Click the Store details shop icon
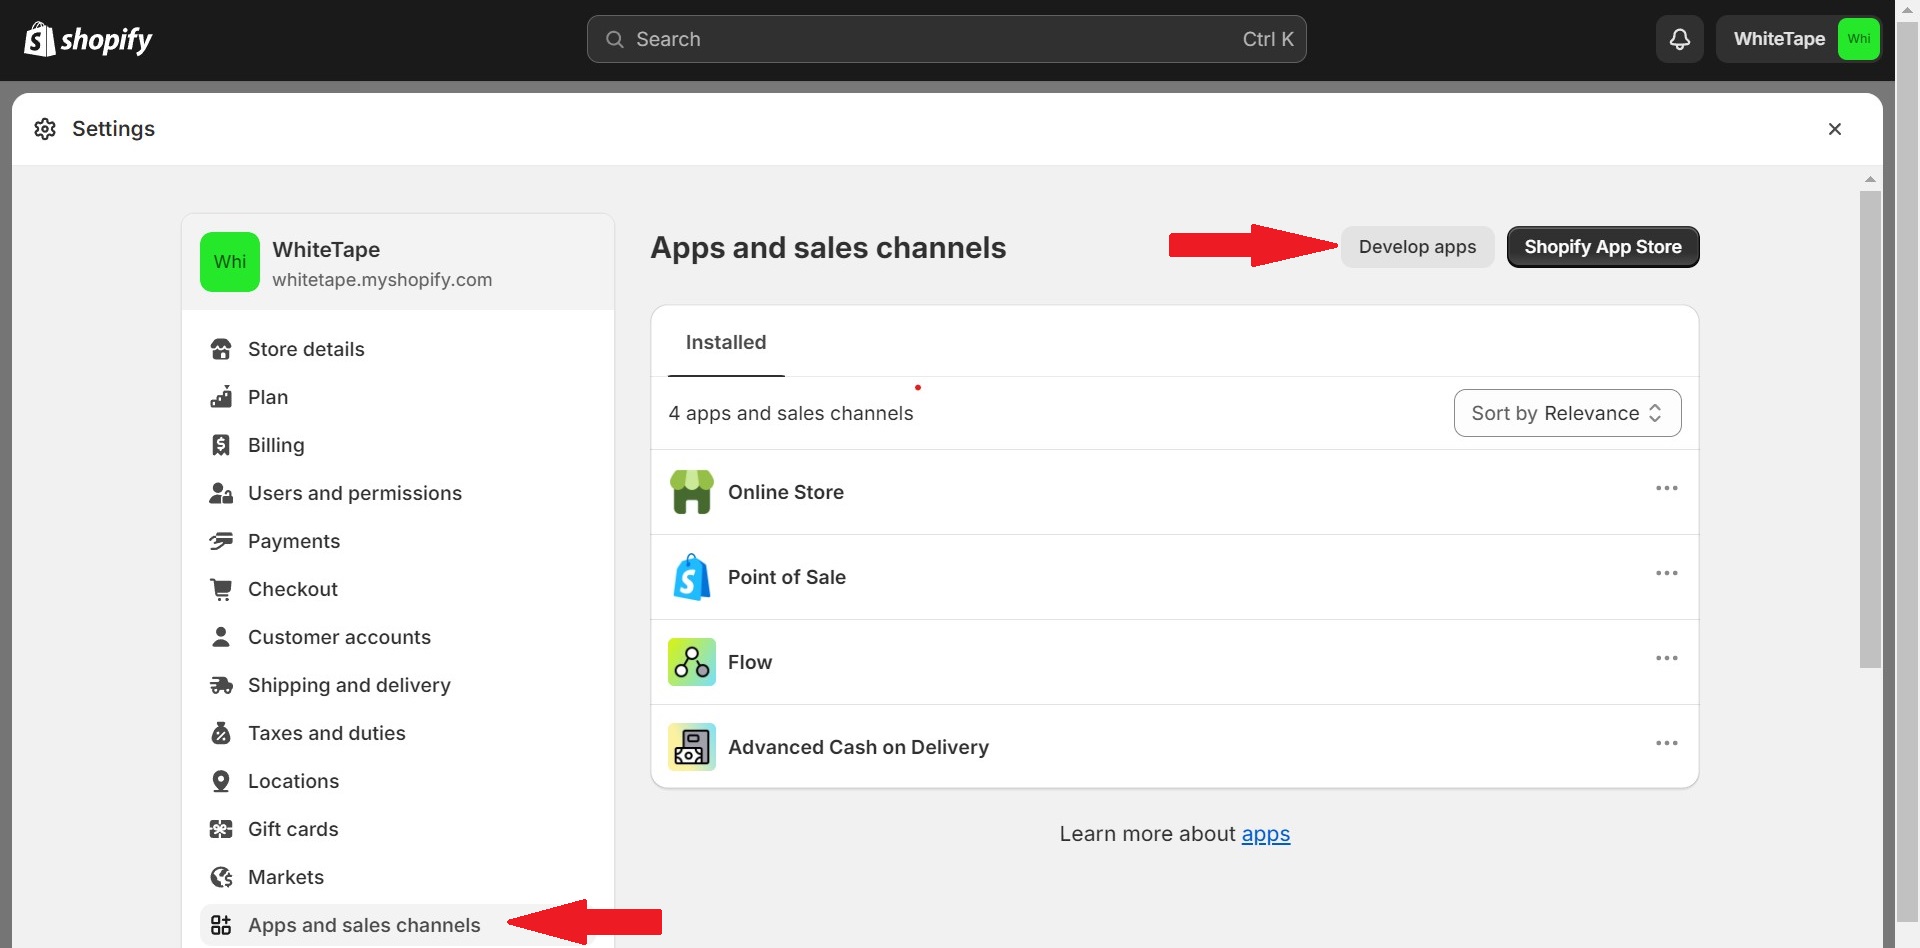Screen dimensions: 1920x948 point(221,349)
